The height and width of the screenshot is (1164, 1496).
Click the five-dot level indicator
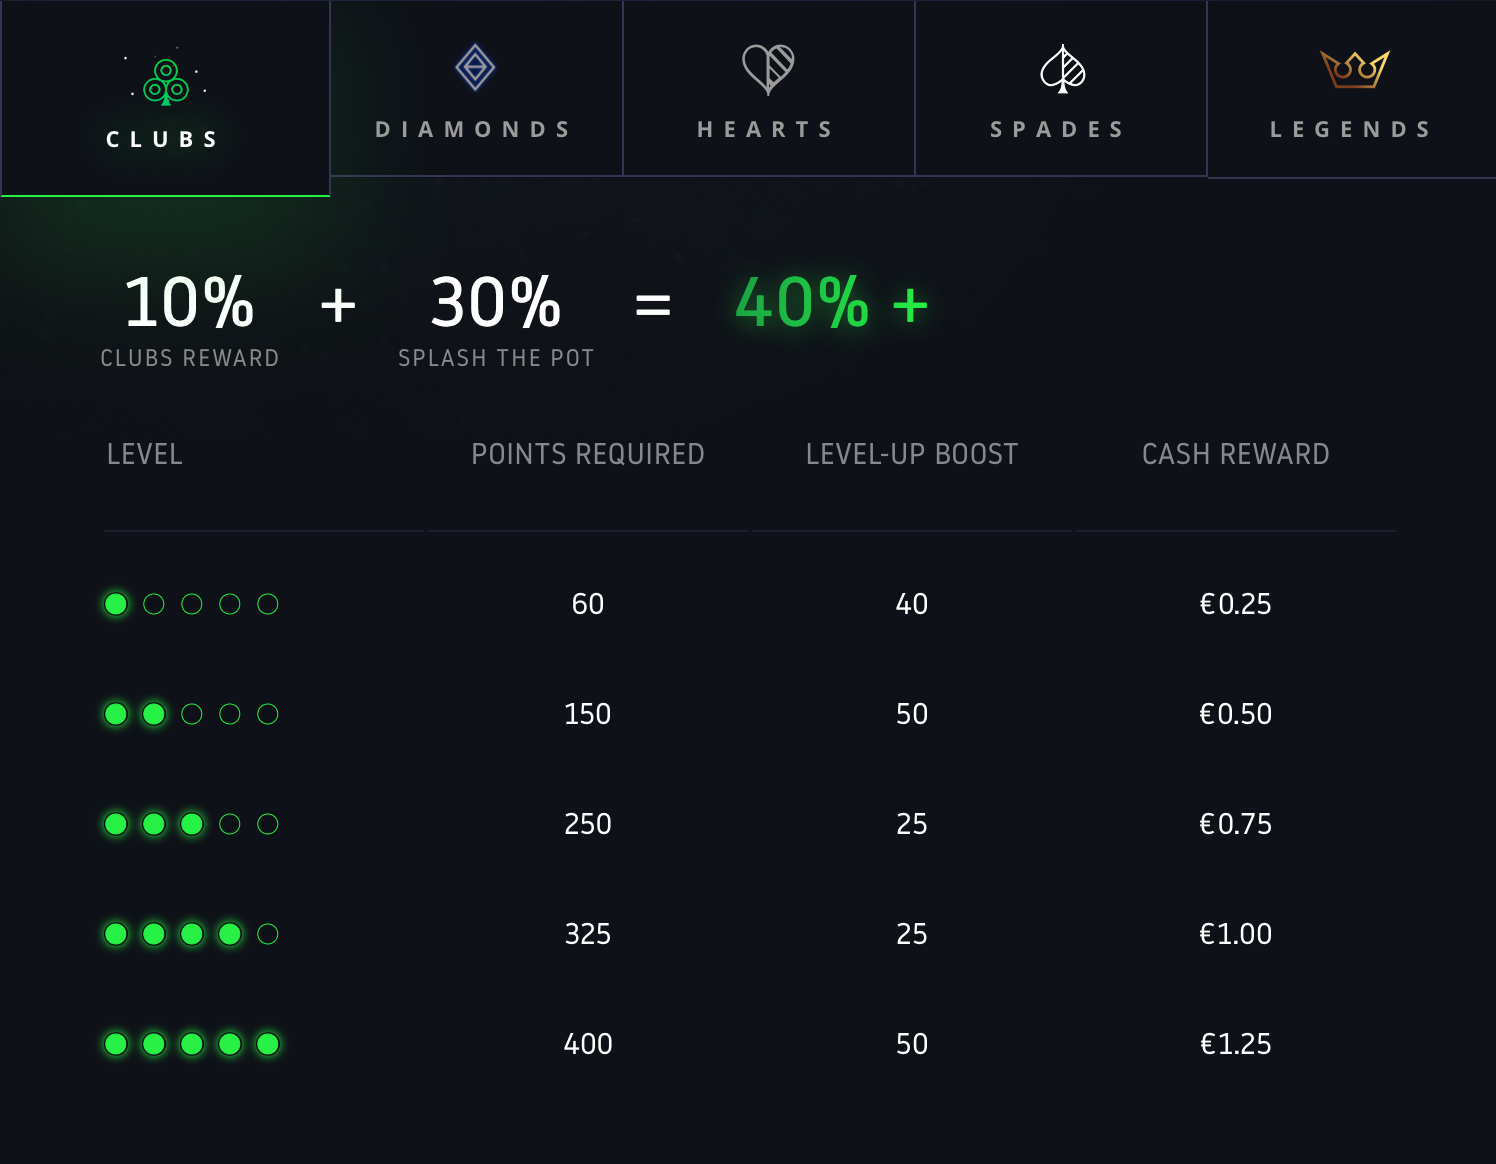[x=191, y=1044]
